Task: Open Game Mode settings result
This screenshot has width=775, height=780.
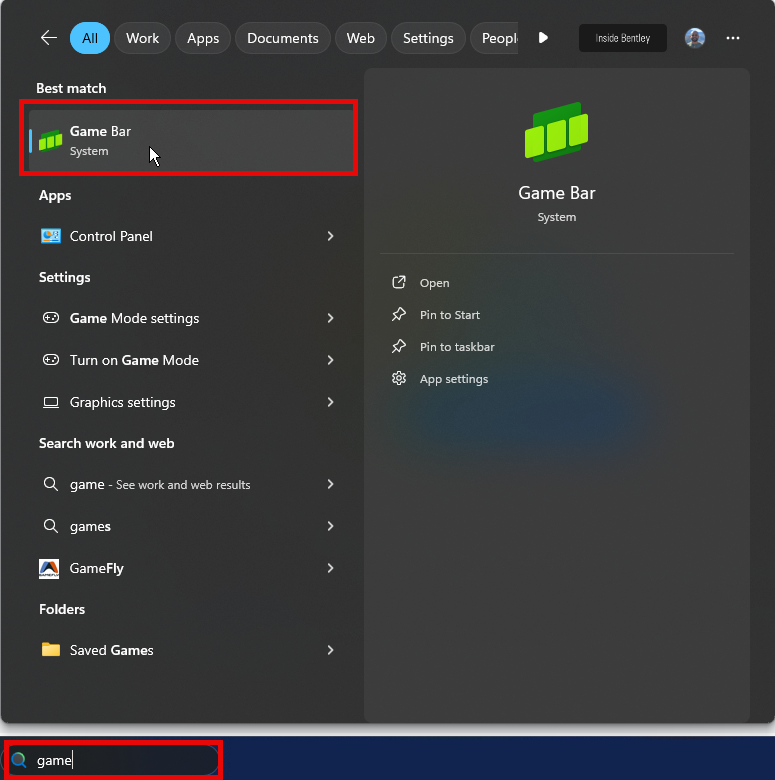Action: [x=187, y=318]
